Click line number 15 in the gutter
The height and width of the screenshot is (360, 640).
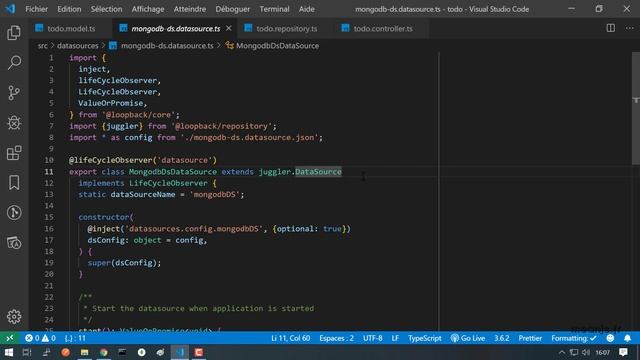coord(49,217)
